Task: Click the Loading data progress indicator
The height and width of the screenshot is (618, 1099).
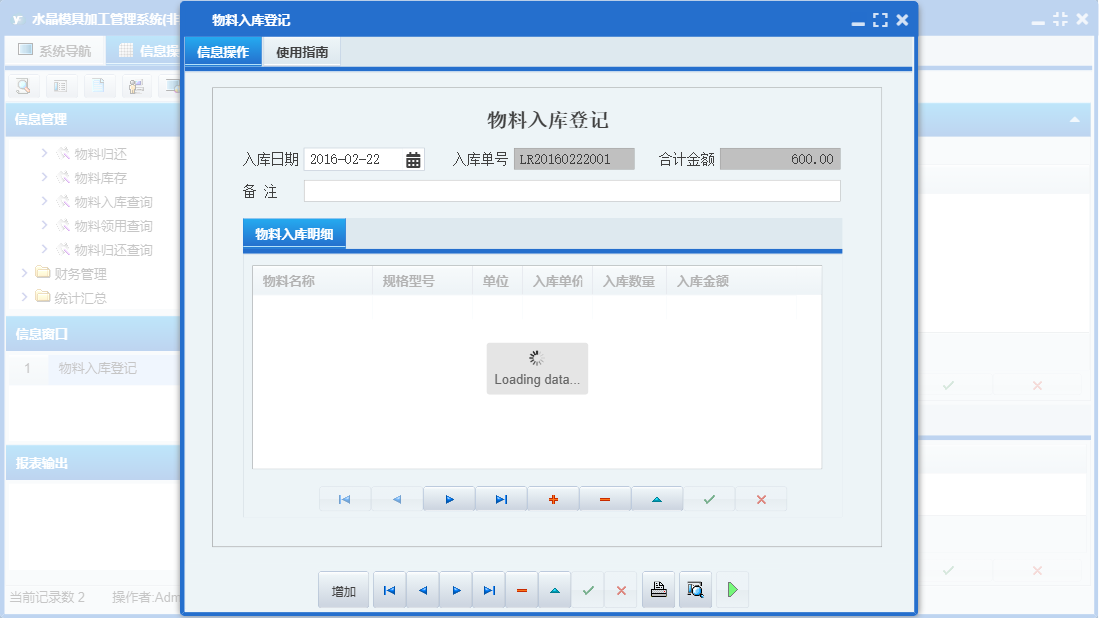Action: pyautogui.click(x=536, y=368)
